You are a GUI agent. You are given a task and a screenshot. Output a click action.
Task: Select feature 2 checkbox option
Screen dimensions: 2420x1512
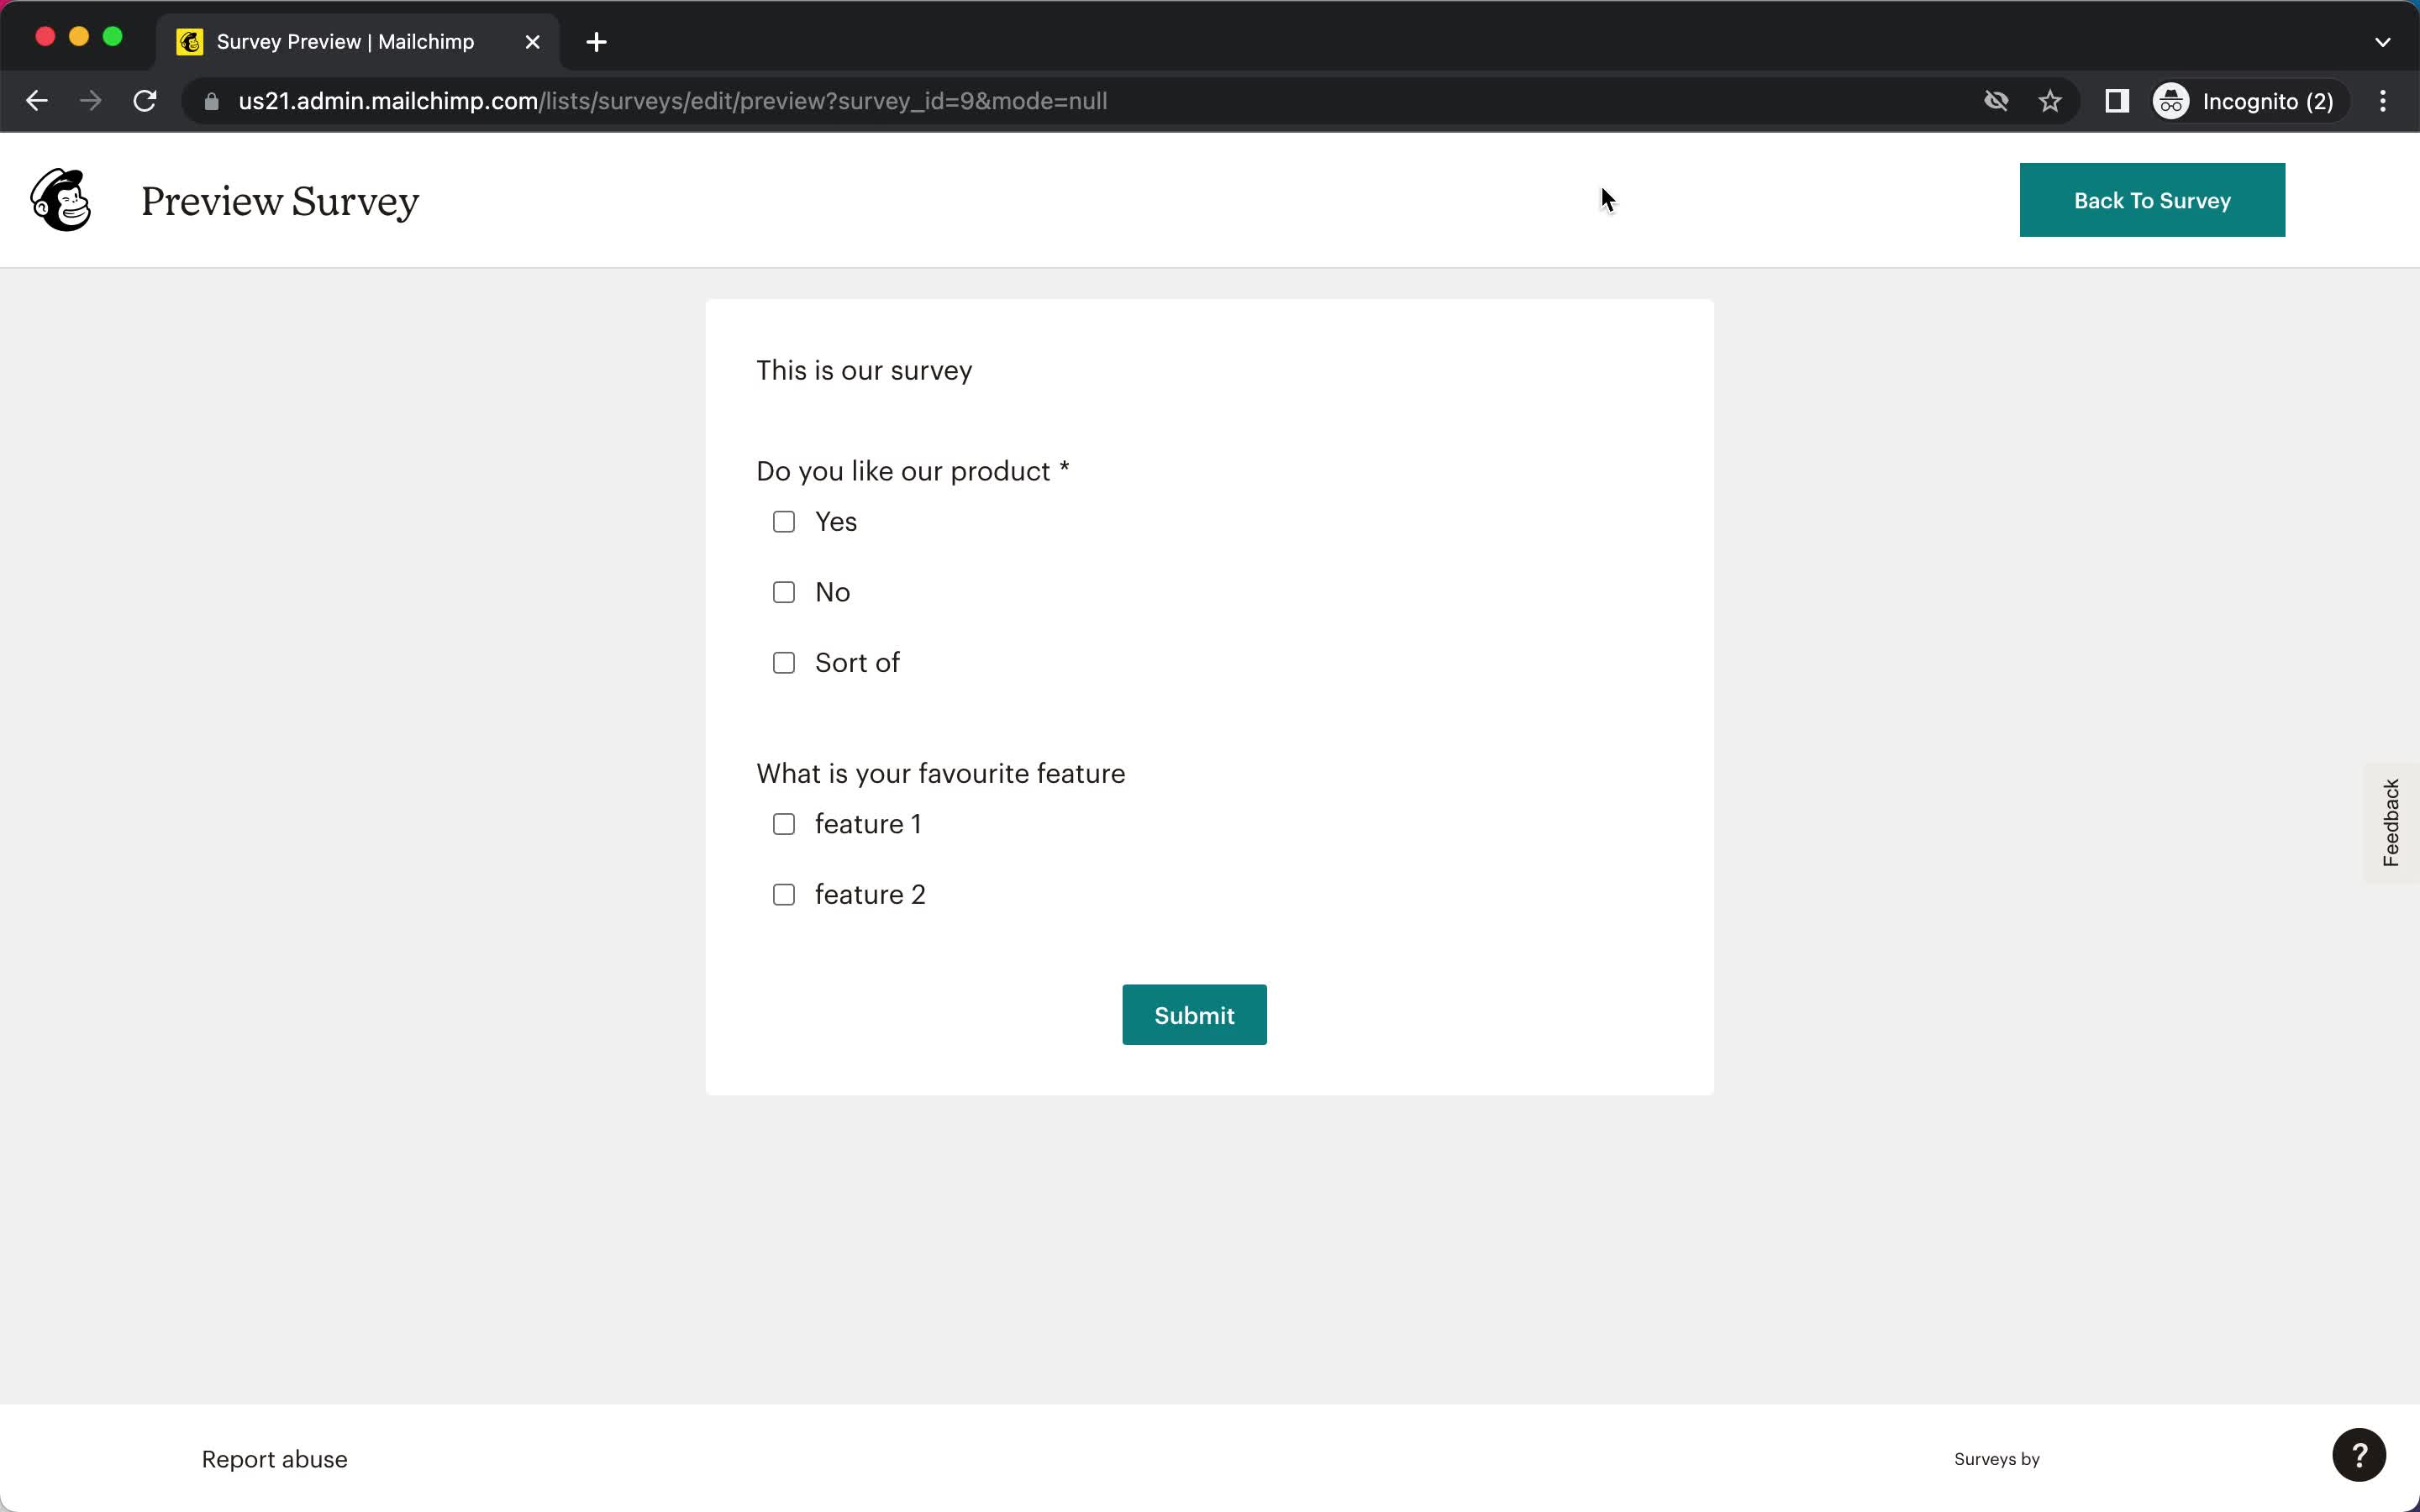coord(782,894)
